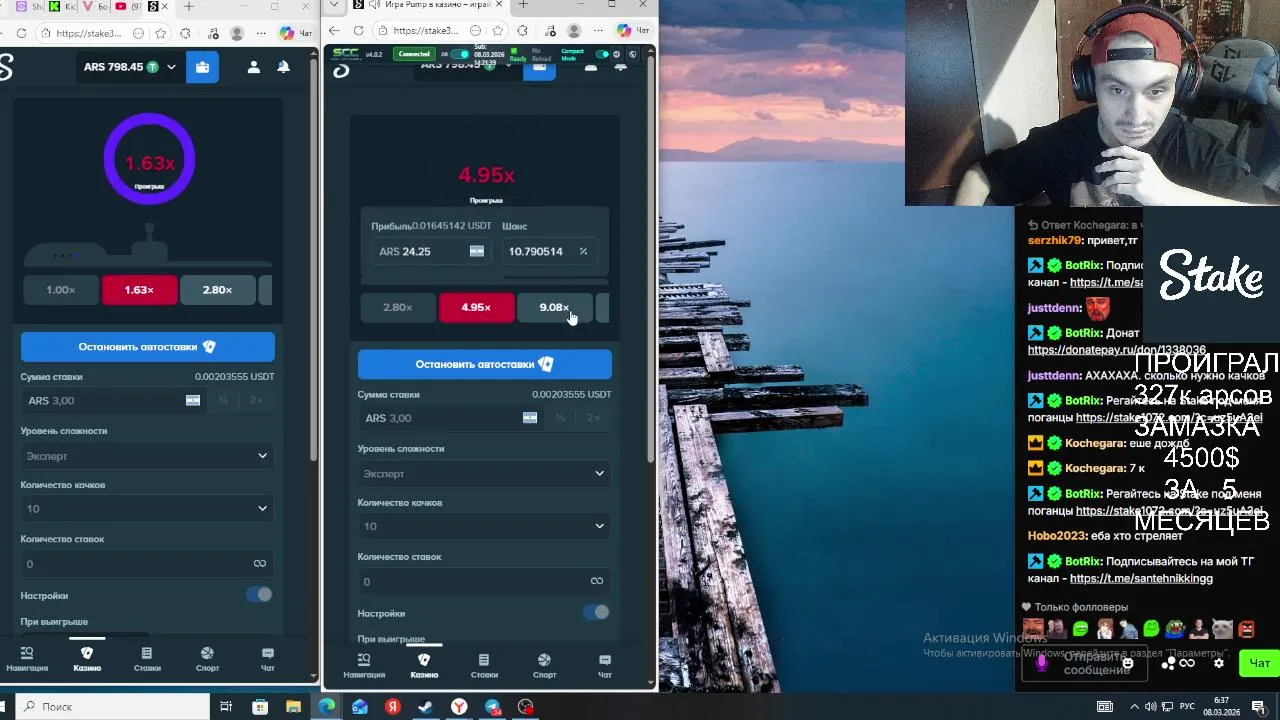Image resolution: width=1280 pixels, height=720 pixels.
Task: Open the Windows Task View button
Action: coord(227,707)
